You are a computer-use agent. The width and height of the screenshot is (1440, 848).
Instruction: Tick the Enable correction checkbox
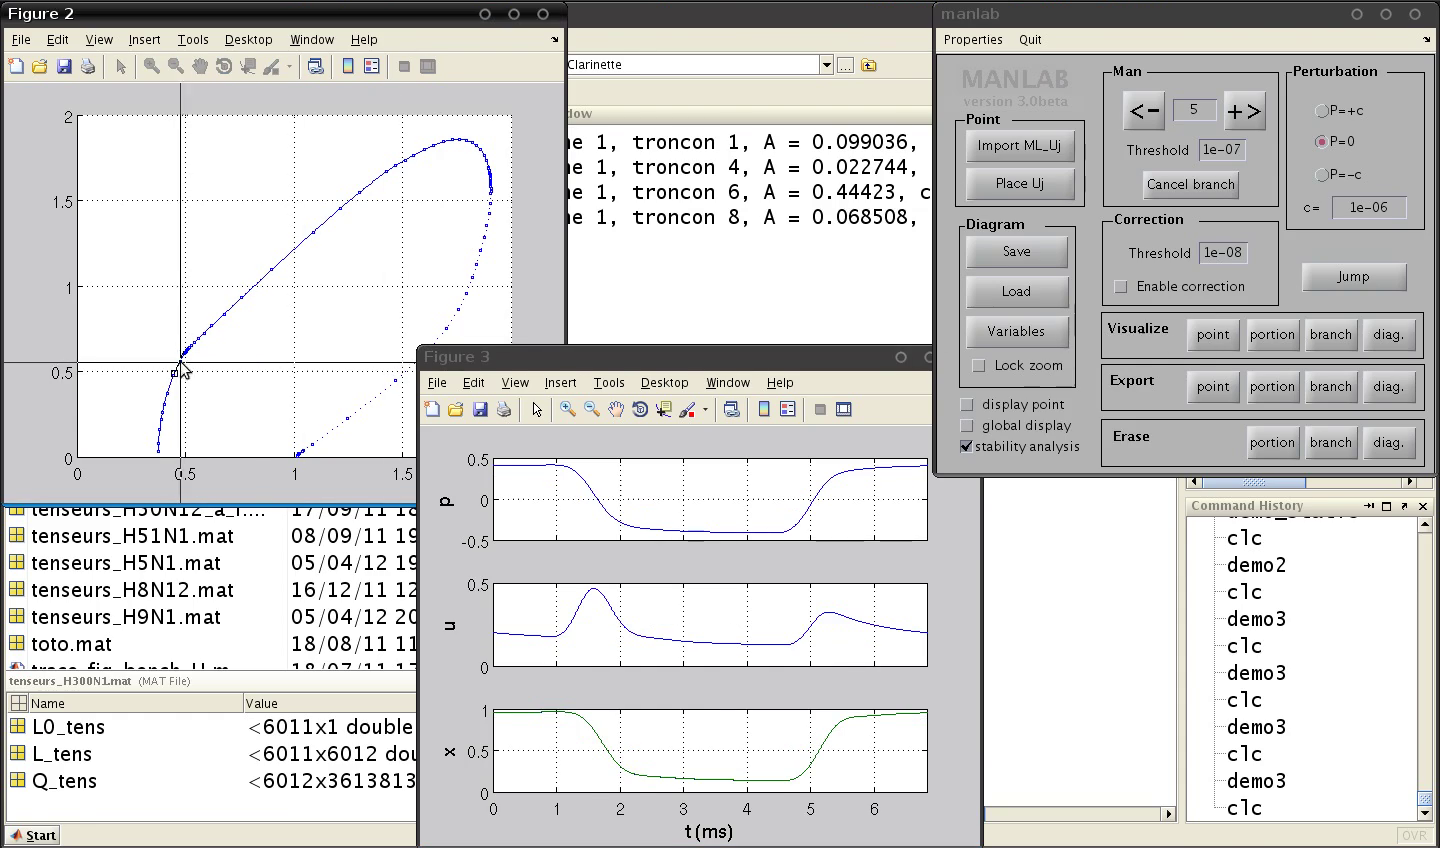pyautogui.click(x=1121, y=287)
